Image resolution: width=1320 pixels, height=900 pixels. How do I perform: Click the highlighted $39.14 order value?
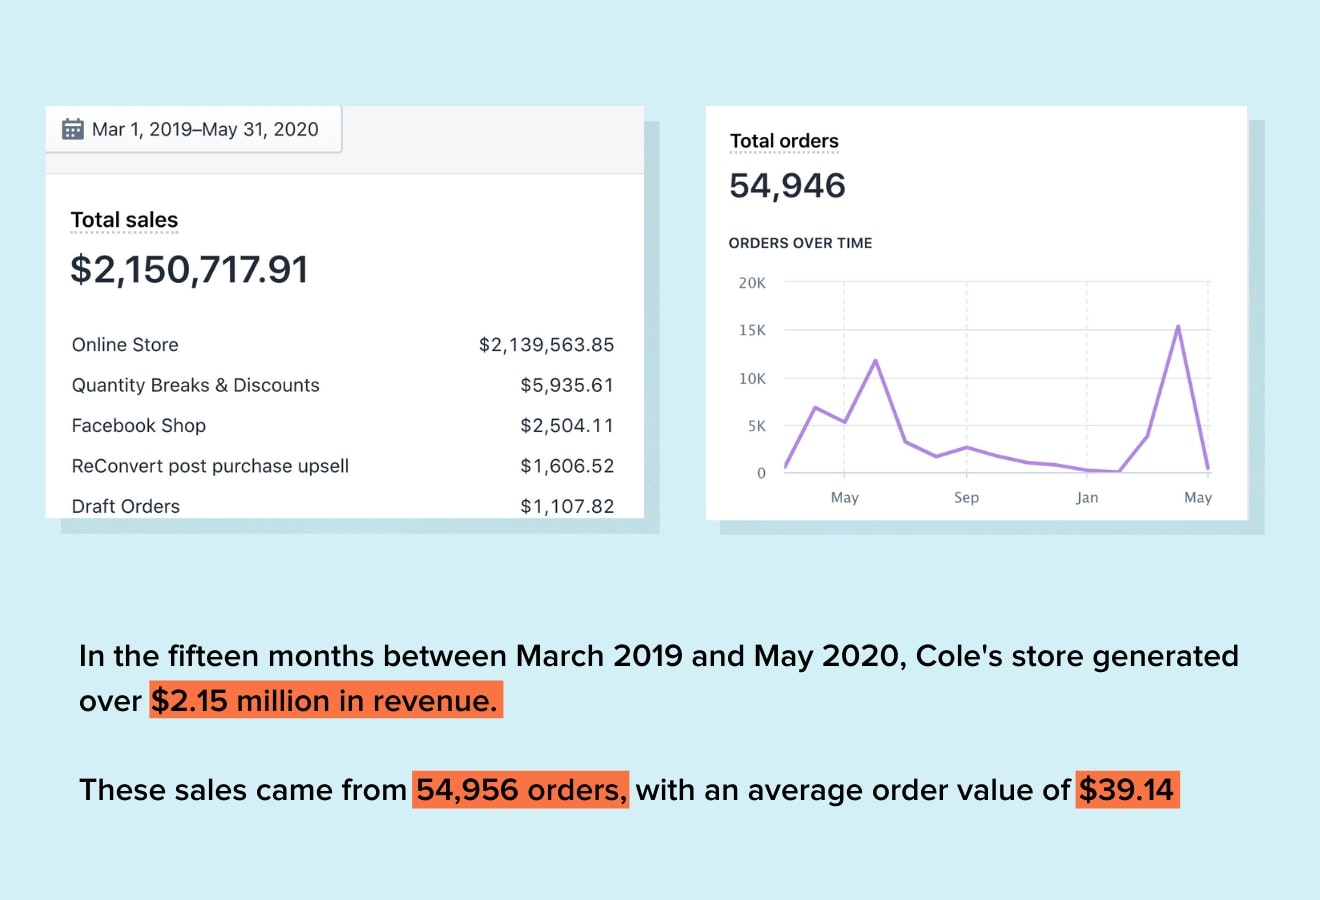point(1127,790)
